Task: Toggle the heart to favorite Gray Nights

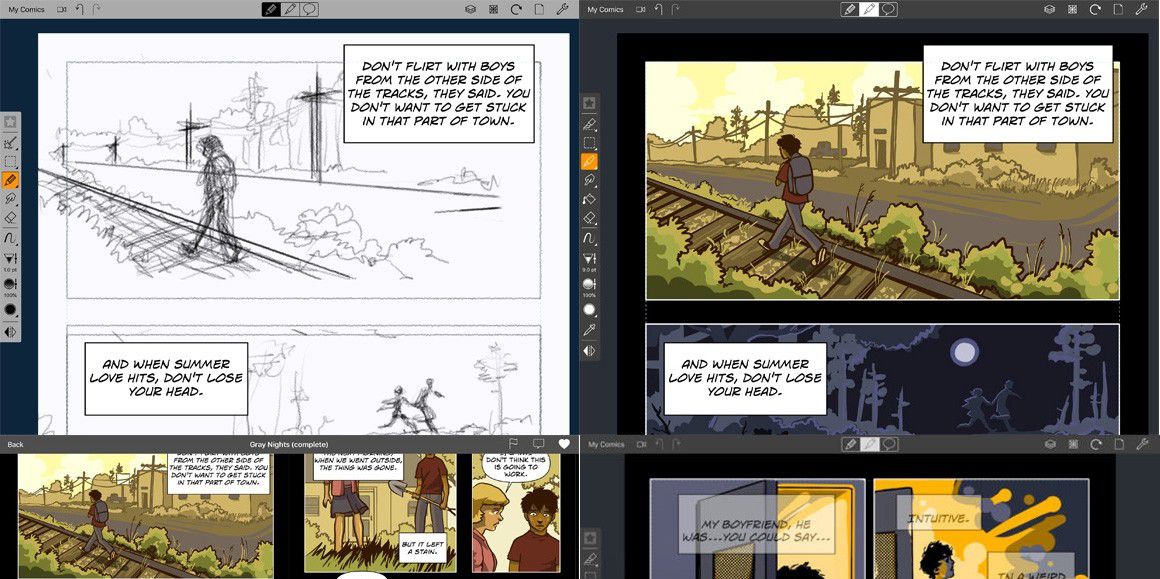Action: tap(562, 444)
